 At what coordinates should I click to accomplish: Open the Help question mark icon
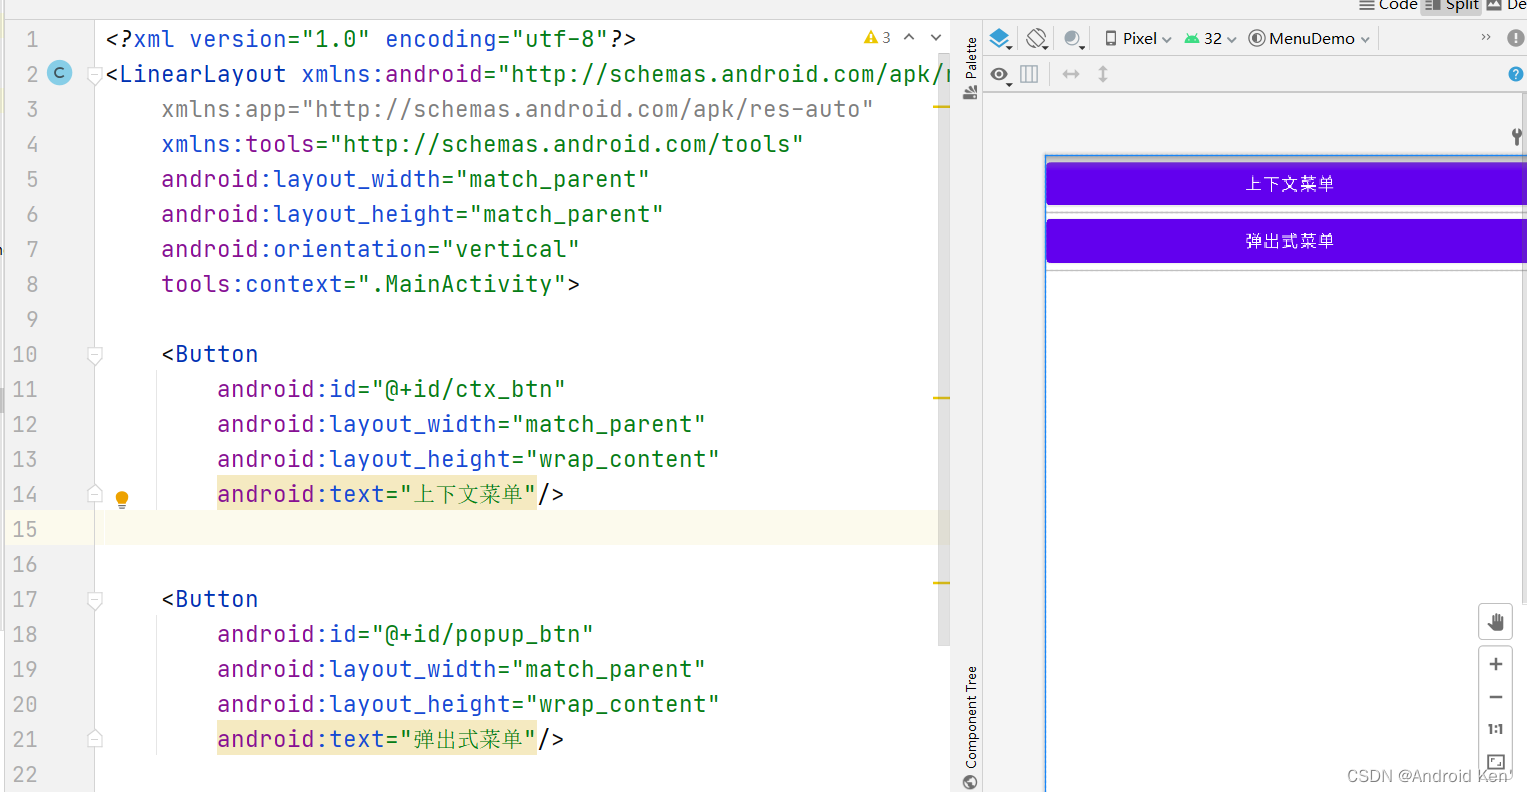(1516, 73)
